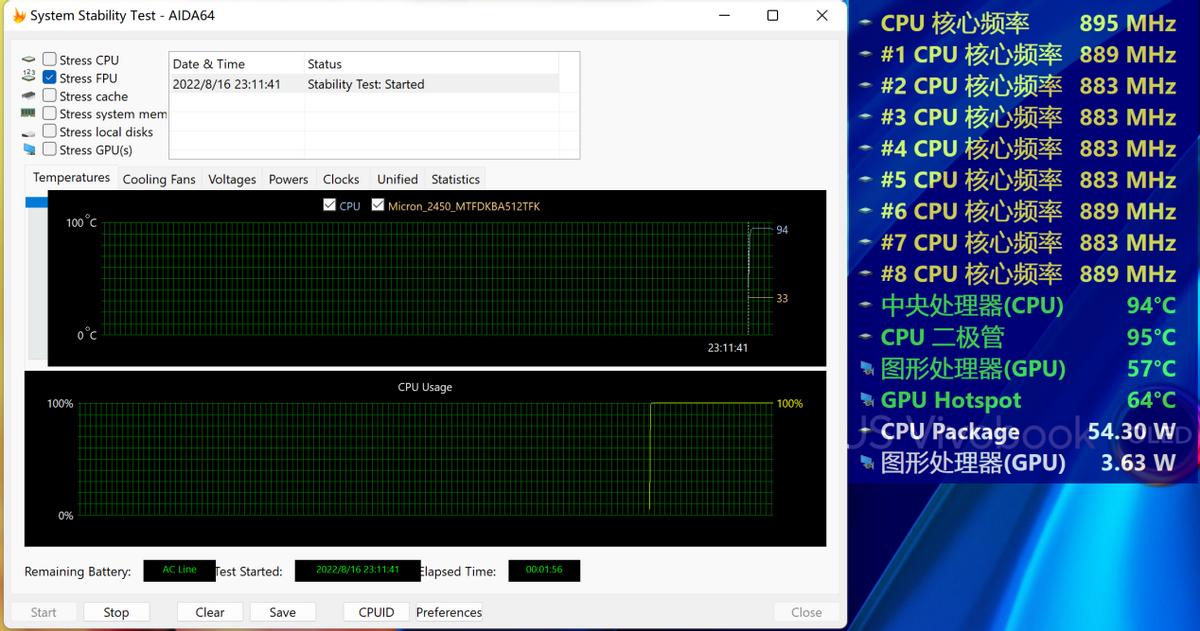Image resolution: width=1200 pixels, height=631 pixels.
Task: Disable the Stress FPU checkbox
Action: pyautogui.click(x=49, y=77)
